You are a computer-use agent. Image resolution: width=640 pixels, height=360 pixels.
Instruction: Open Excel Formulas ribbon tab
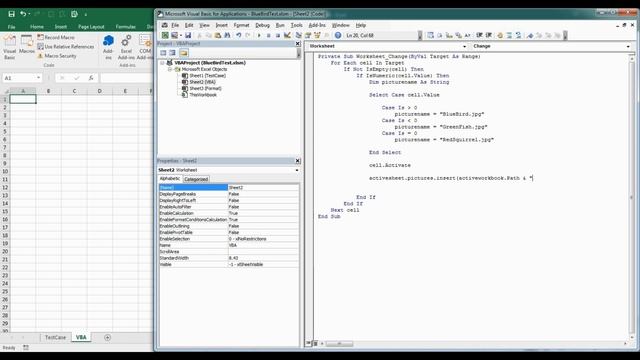point(125,27)
